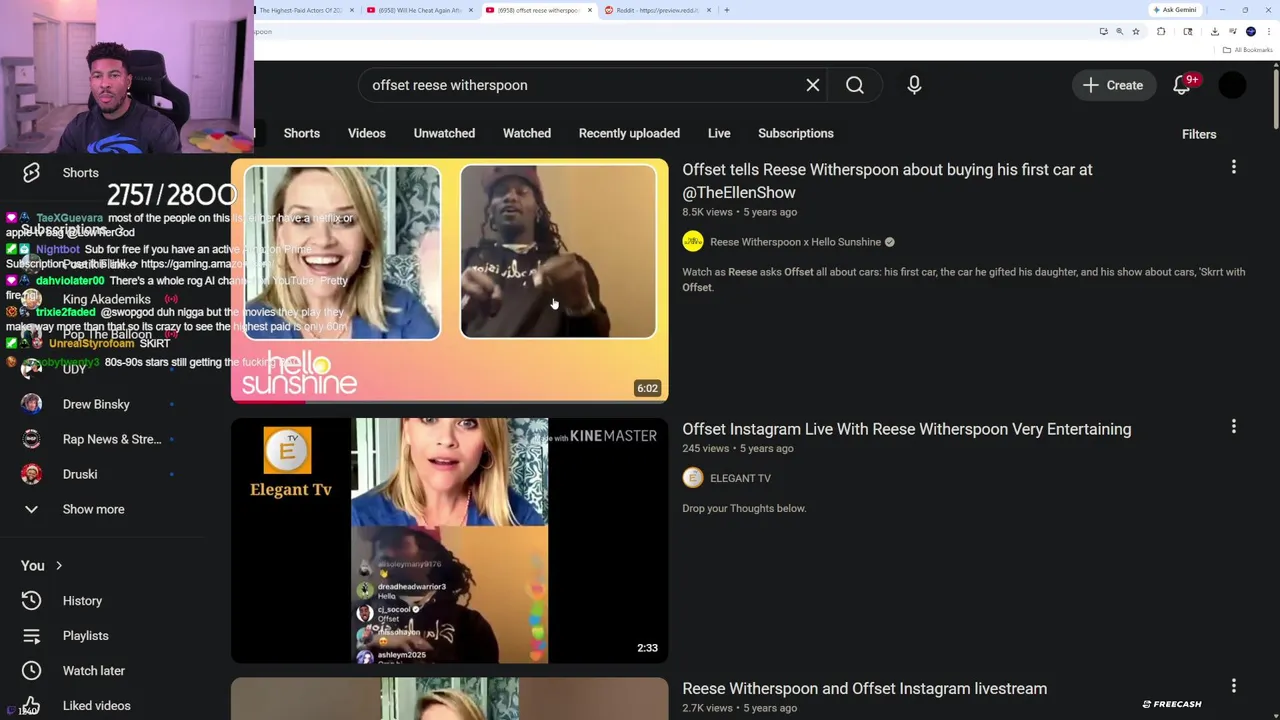Screen dimensions: 1280x720
Task: Open Liked videos in sidebar
Action: 96,706
